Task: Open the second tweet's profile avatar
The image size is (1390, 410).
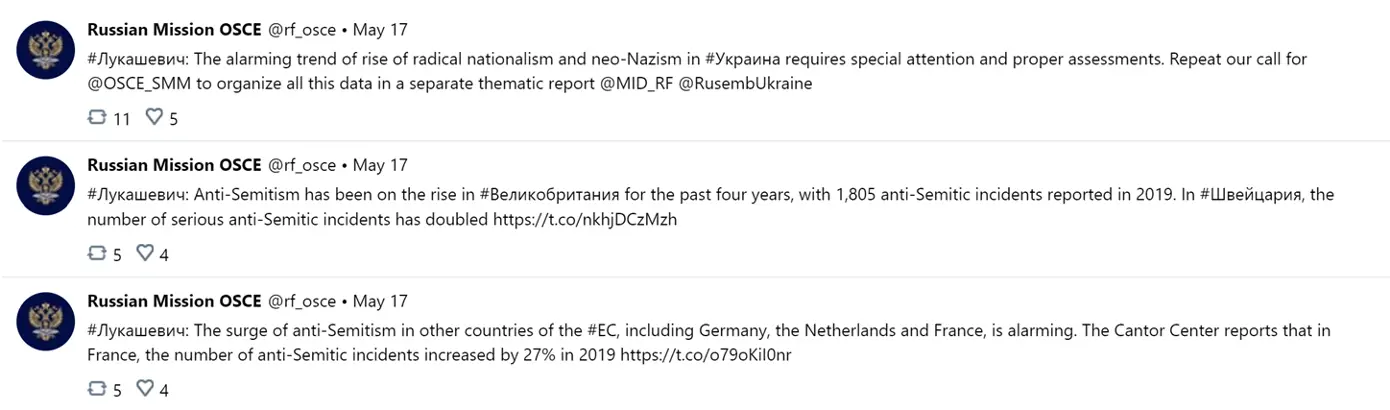Action: (x=46, y=186)
